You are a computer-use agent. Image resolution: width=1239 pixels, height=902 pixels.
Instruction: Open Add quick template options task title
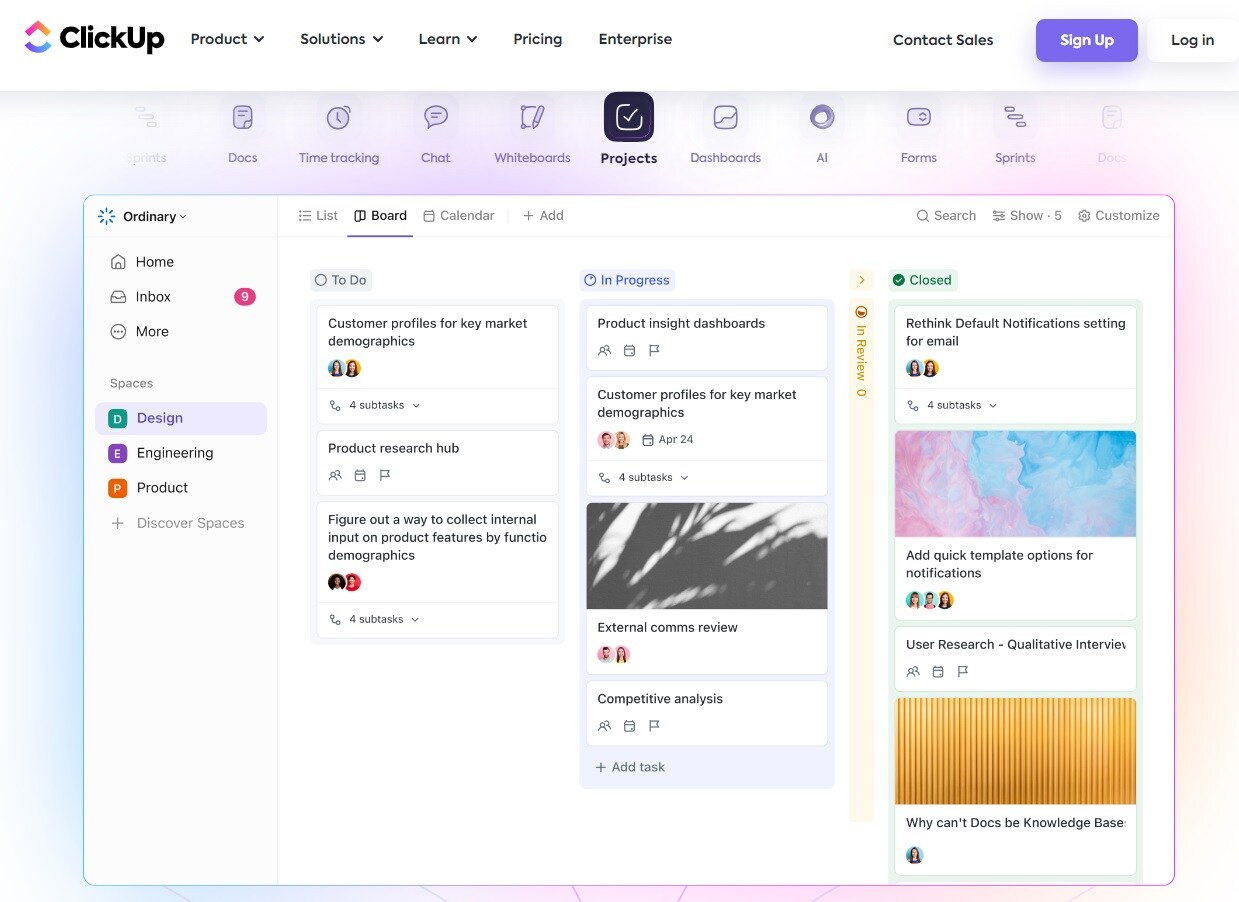pyautogui.click(x=999, y=564)
